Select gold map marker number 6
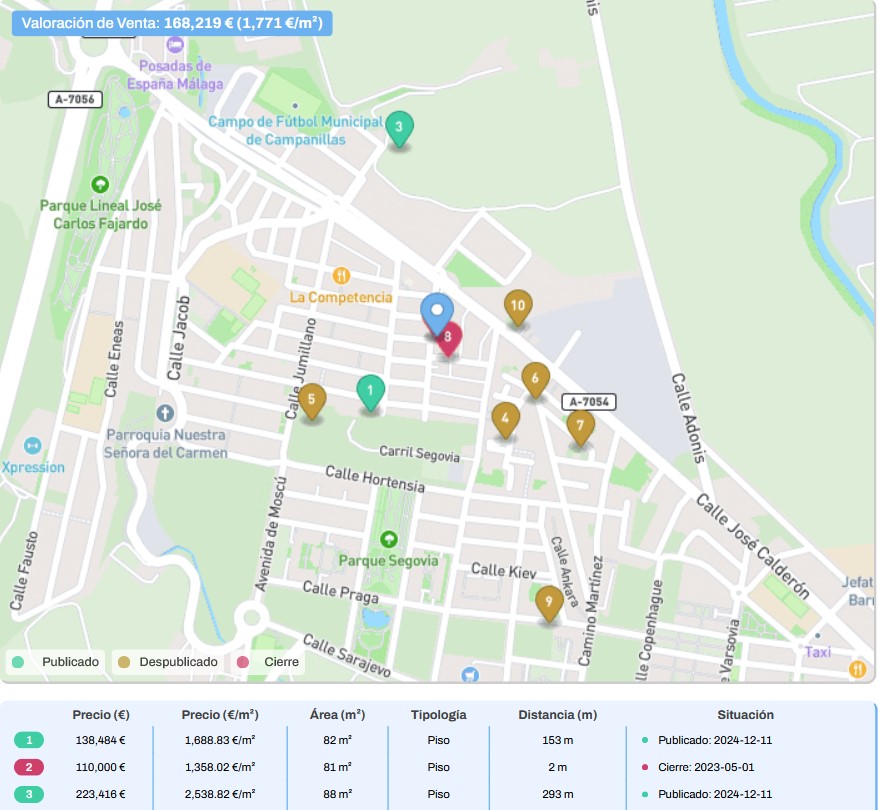878x810 pixels. (536, 379)
